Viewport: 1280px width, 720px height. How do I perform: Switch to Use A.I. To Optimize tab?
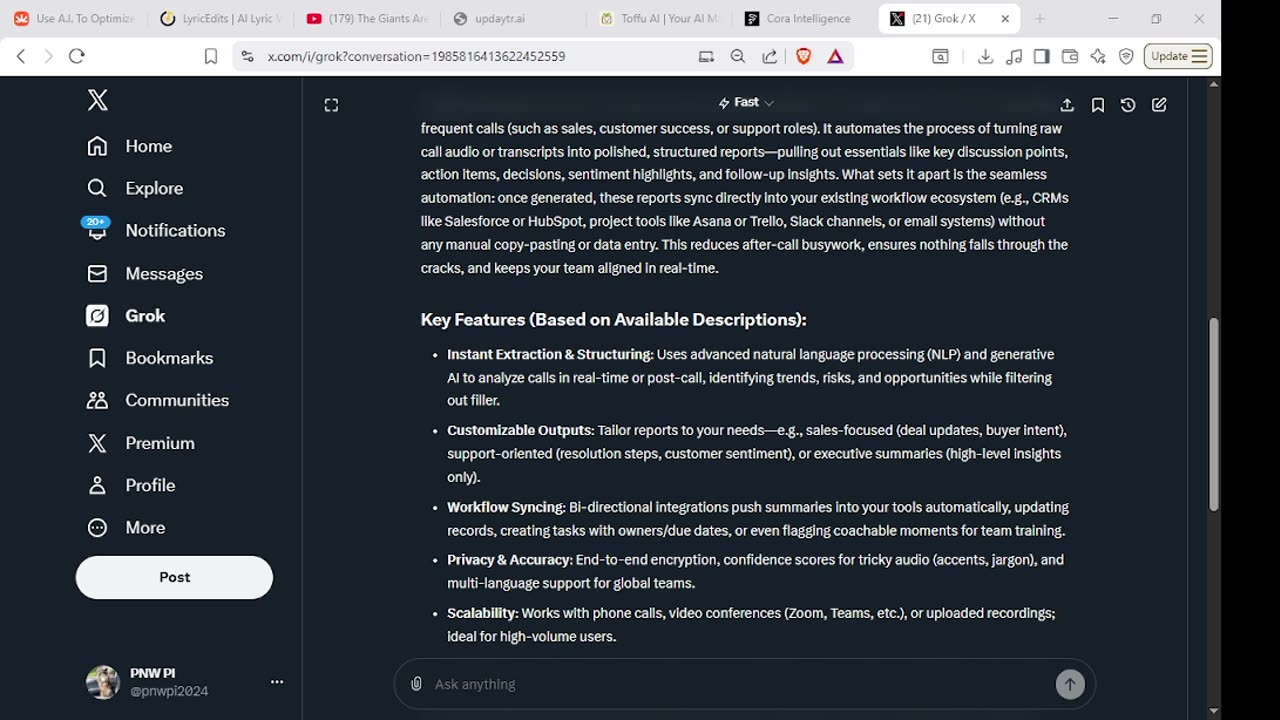coord(75,19)
